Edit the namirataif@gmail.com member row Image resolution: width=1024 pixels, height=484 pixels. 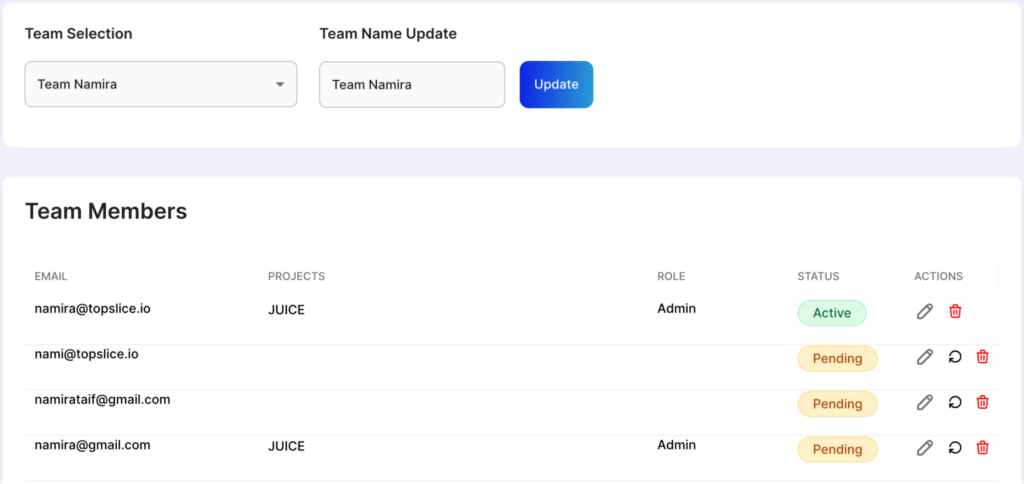coord(925,402)
